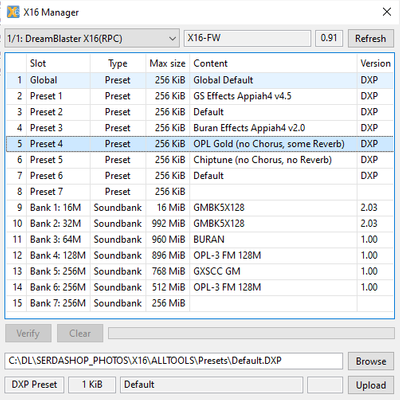Select the Global slot row
This screenshot has height=400, width=400.
200,80
